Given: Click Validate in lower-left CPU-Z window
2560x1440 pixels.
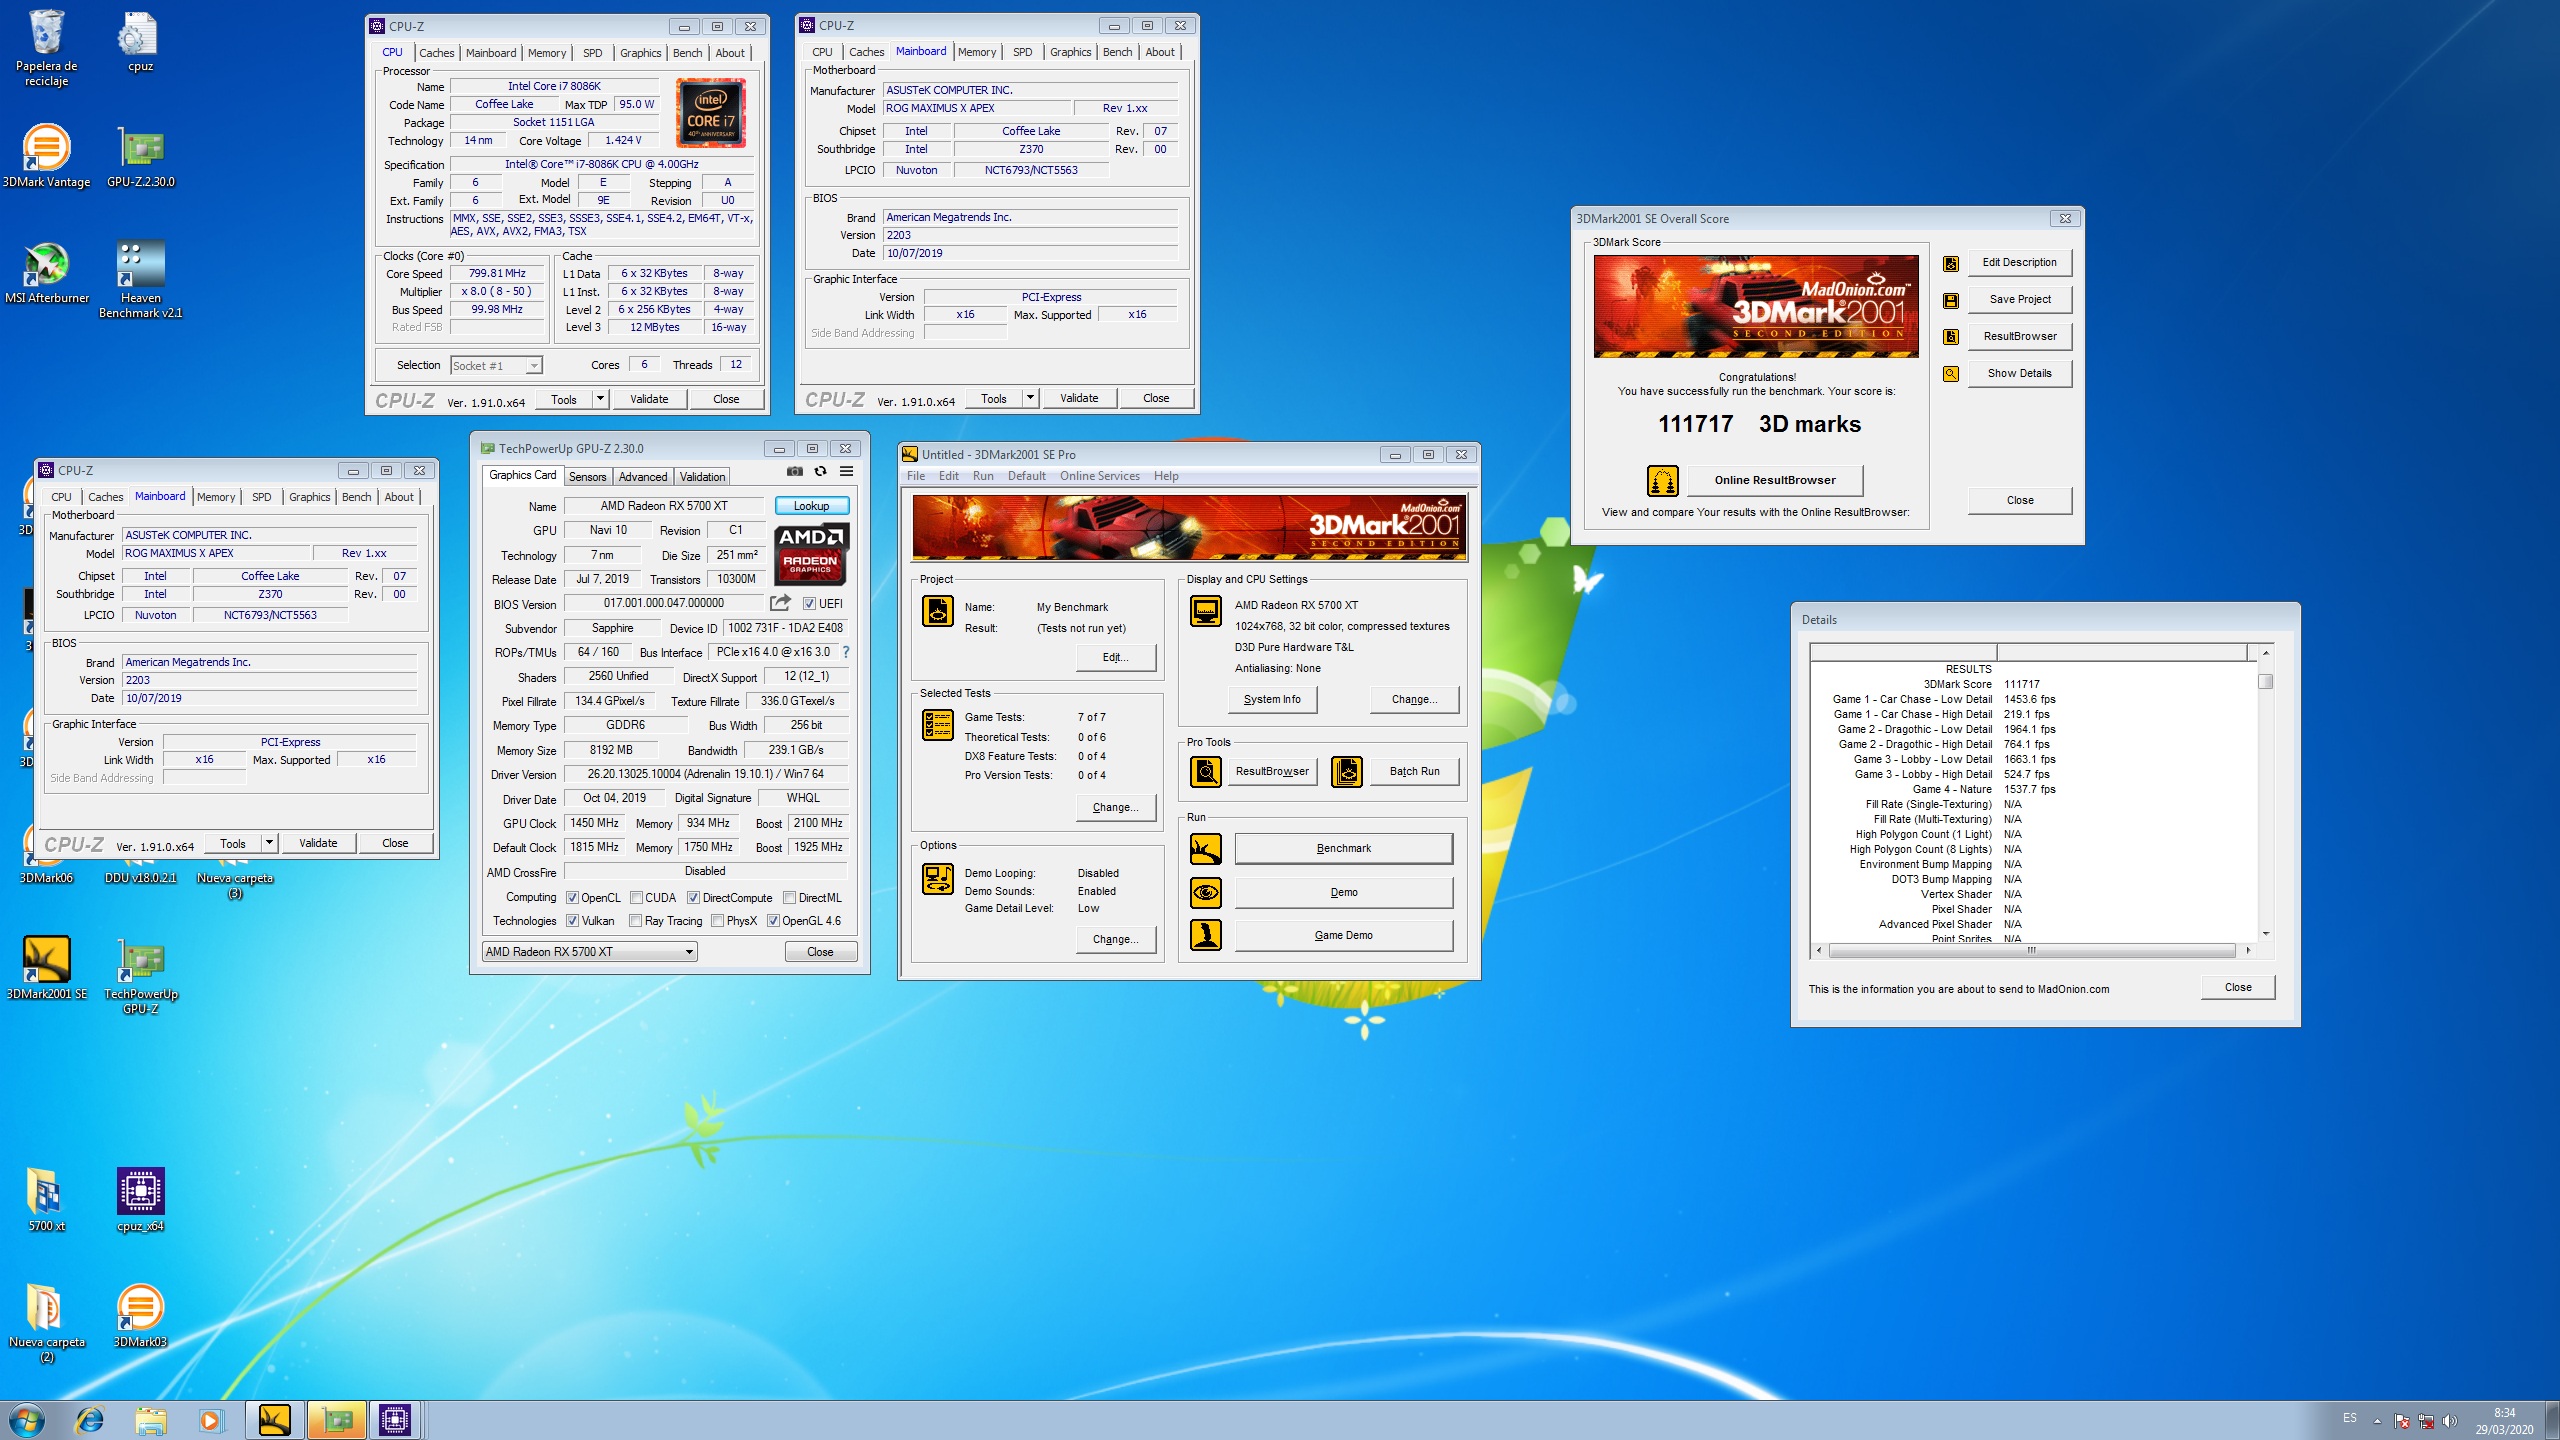Looking at the screenshot, I should click(x=318, y=843).
